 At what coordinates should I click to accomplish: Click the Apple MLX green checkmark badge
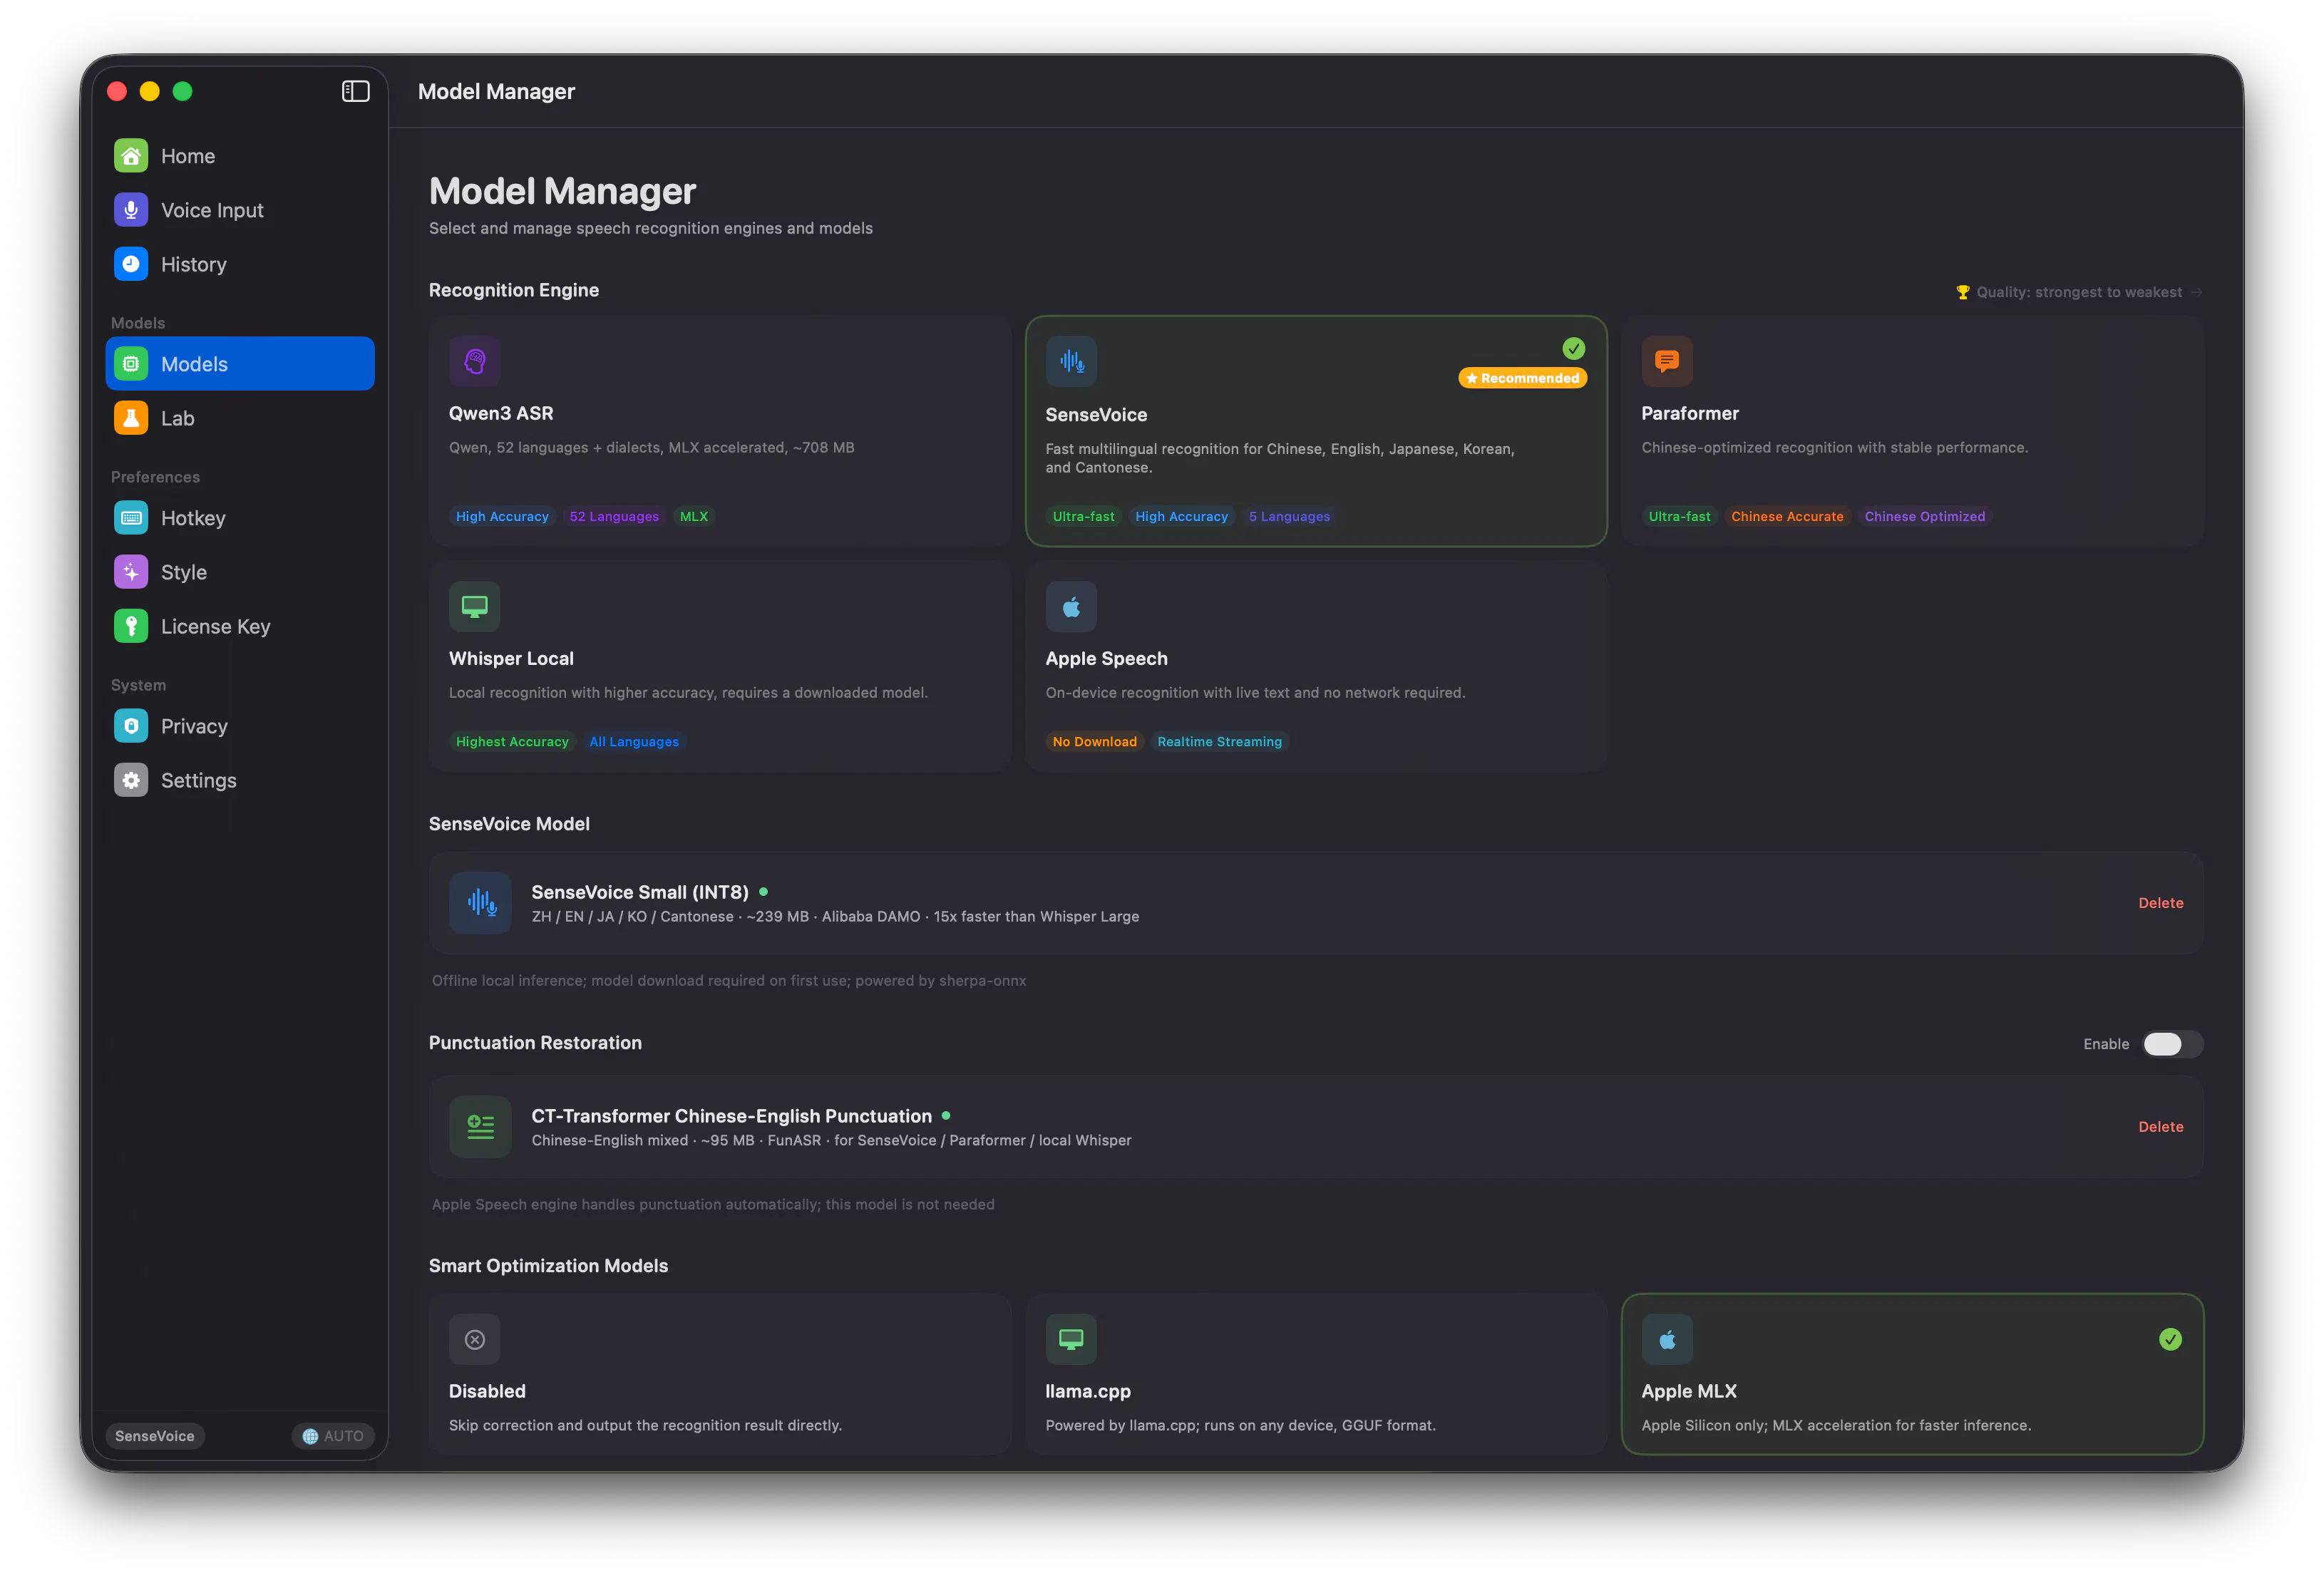(2170, 1339)
